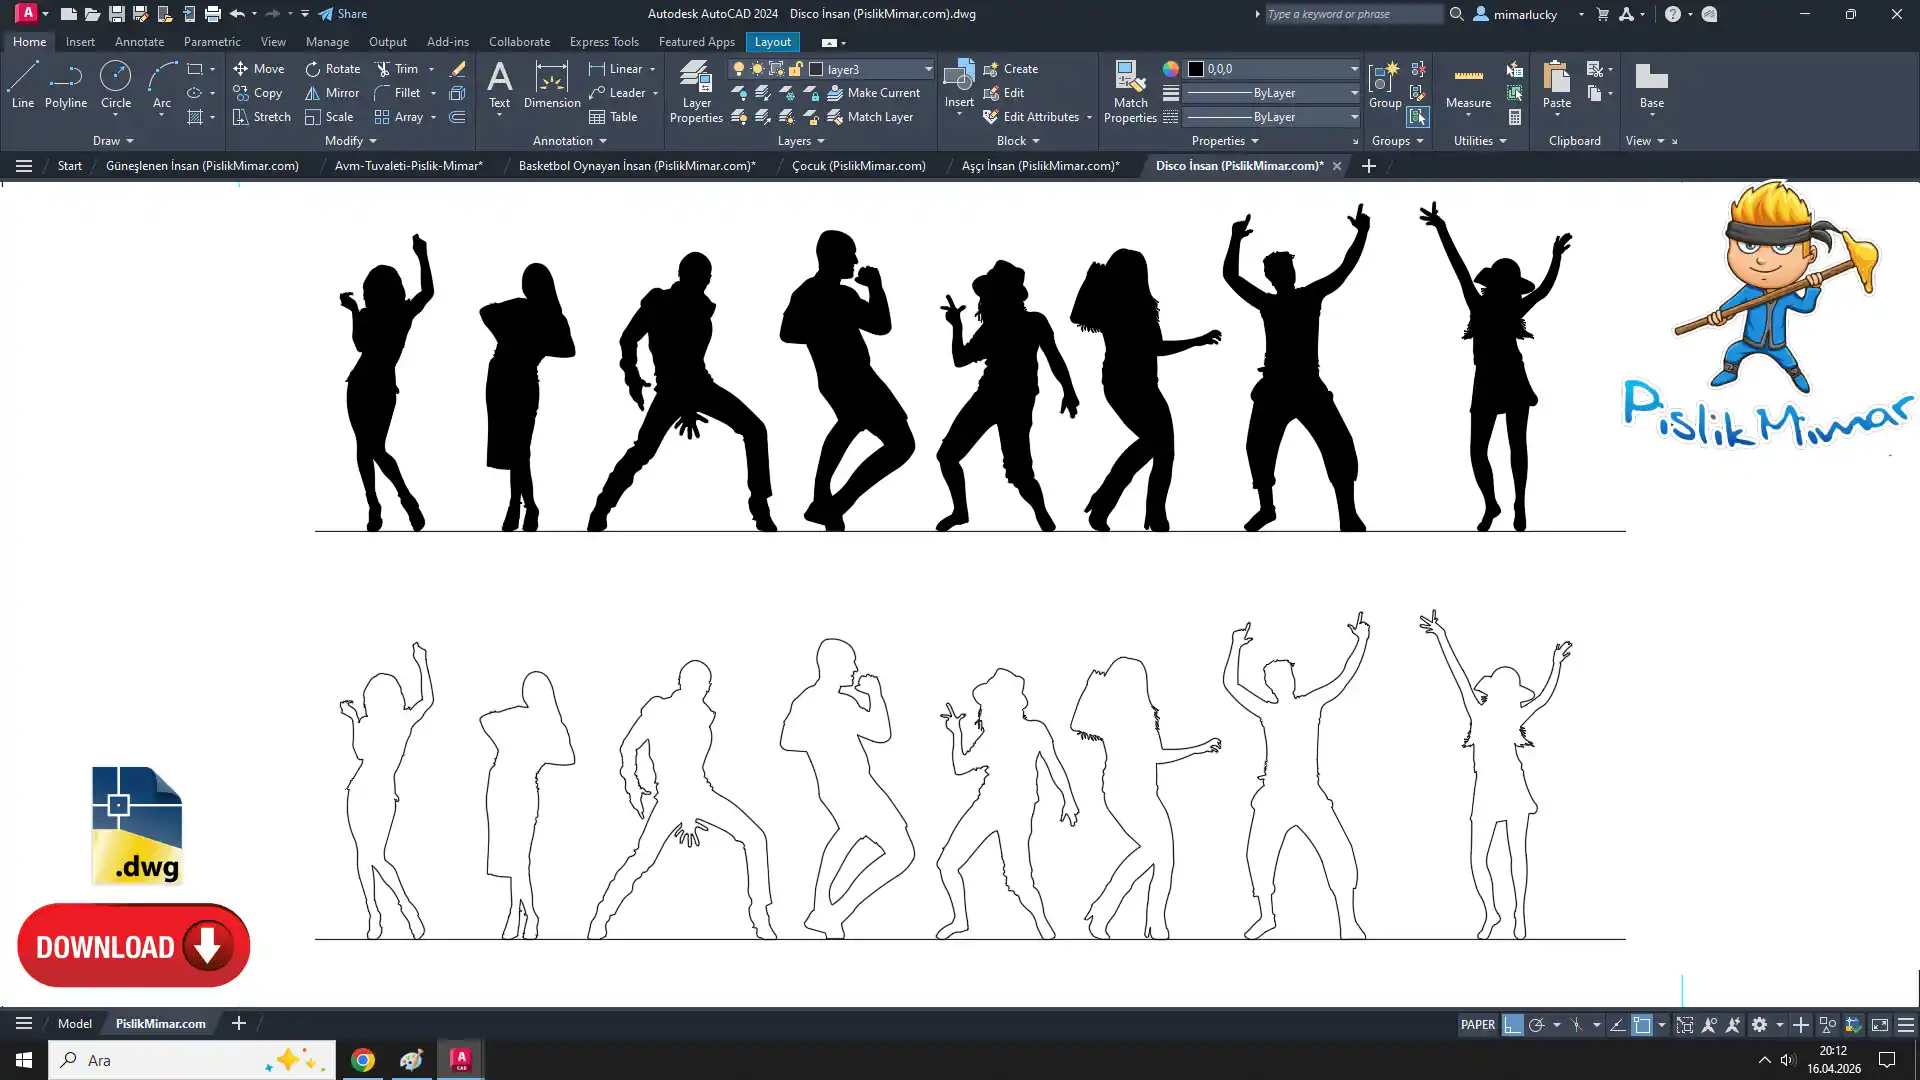Click the Mirror modify tool
1920x1080 pixels.
(x=332, y=93)
